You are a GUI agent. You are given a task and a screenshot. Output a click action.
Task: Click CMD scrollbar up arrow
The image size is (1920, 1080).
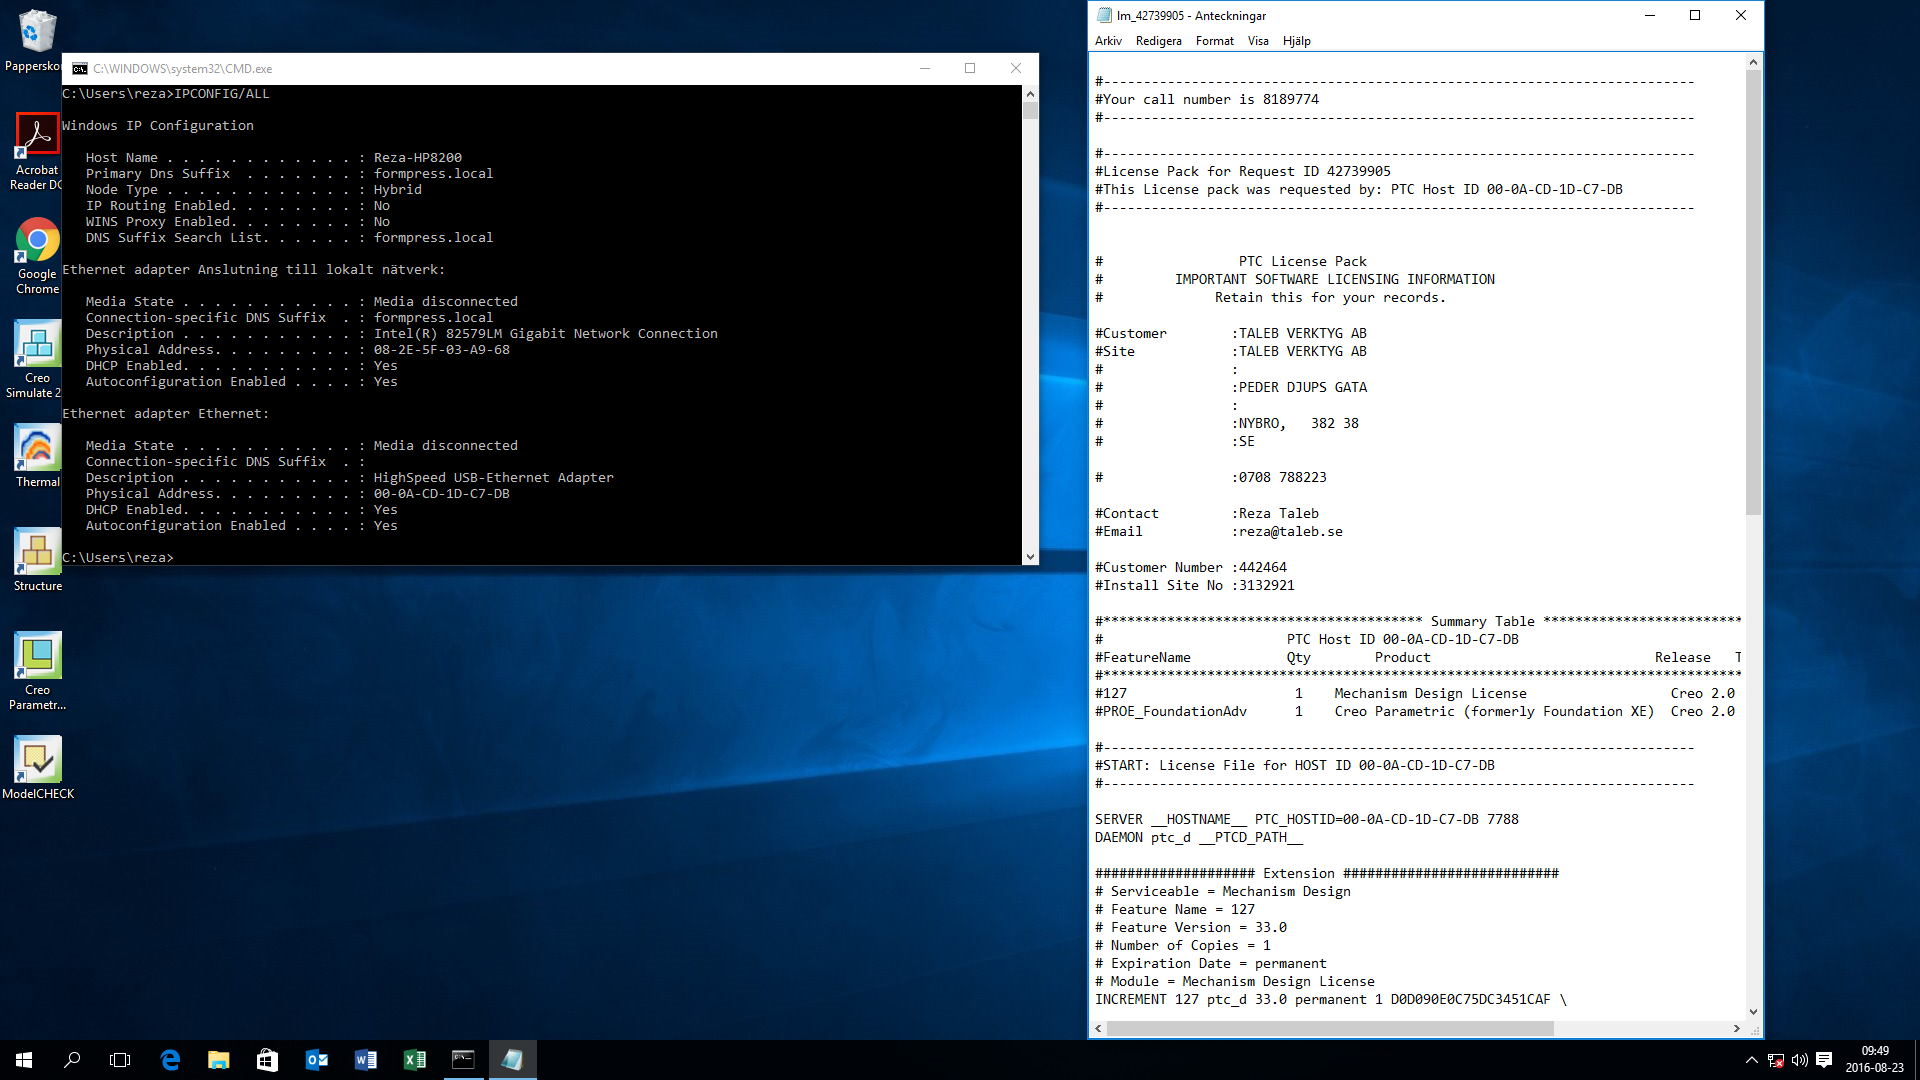point(1030,94)
